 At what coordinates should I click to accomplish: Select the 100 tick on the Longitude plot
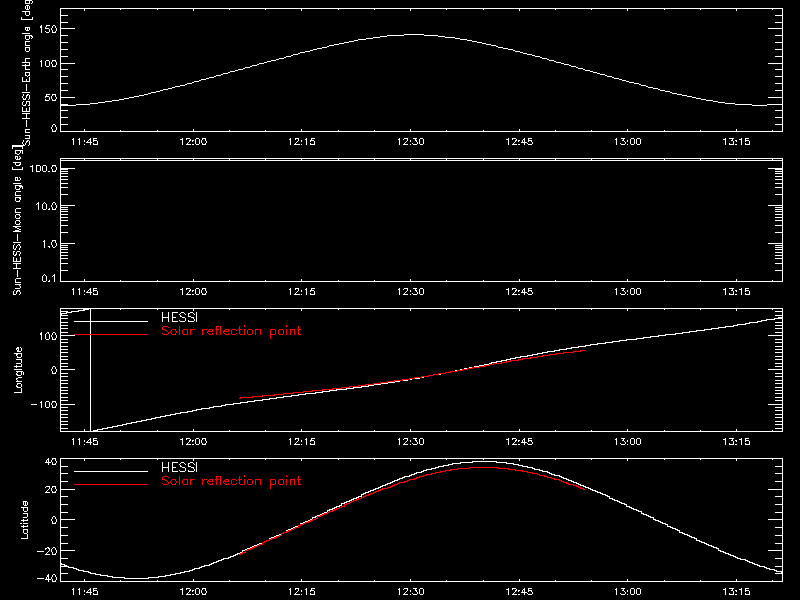[x=47, y=336]
